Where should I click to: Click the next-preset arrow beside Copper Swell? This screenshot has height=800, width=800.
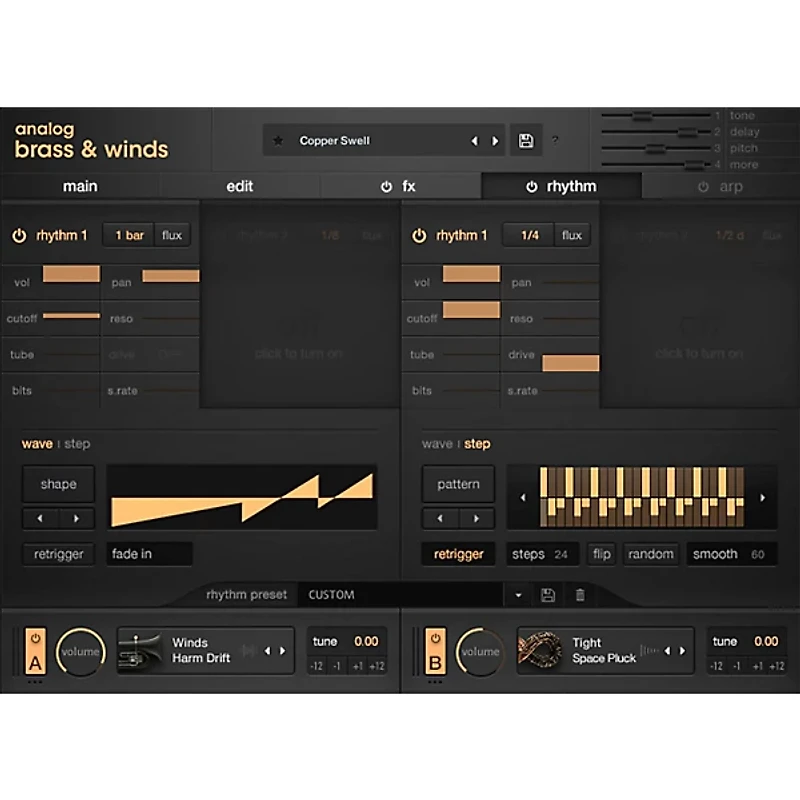point(495,140)
